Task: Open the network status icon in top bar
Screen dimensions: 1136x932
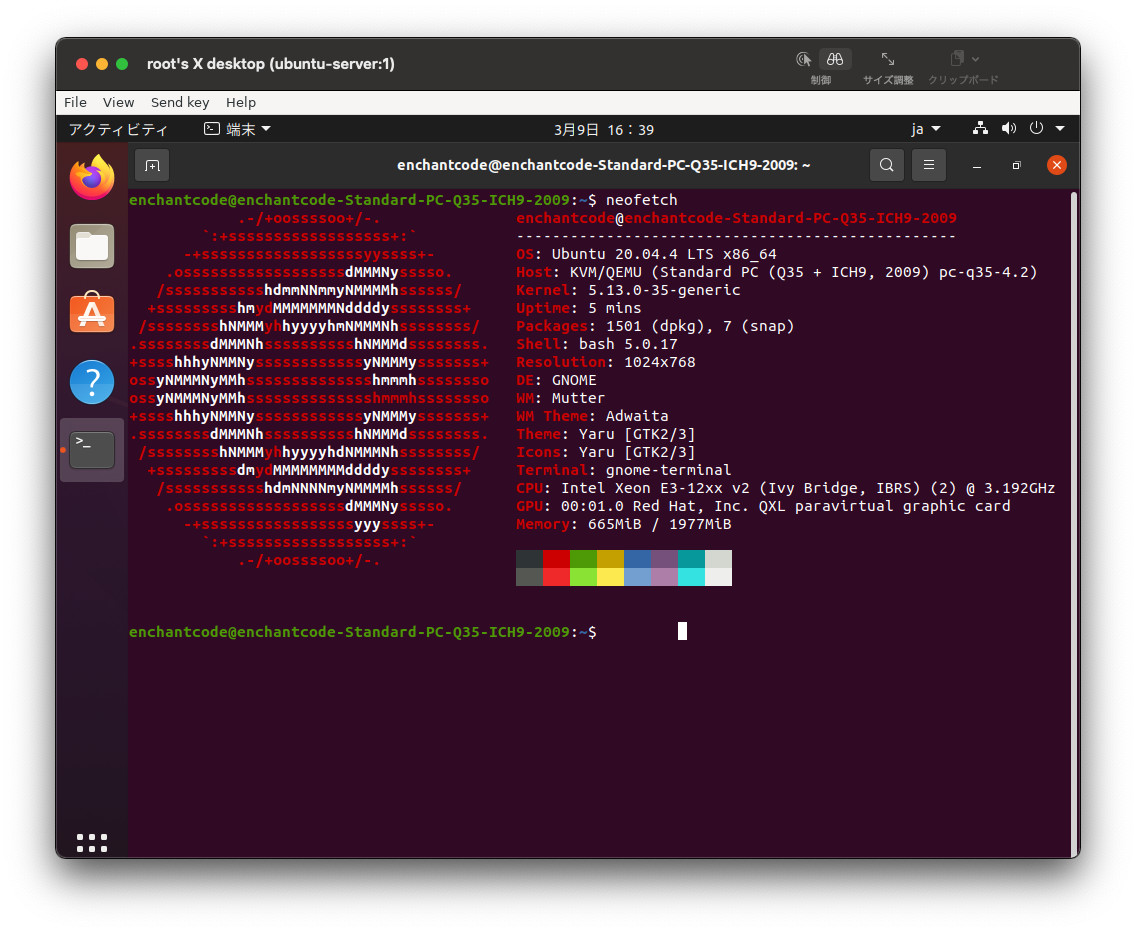Action: [980, 128]
